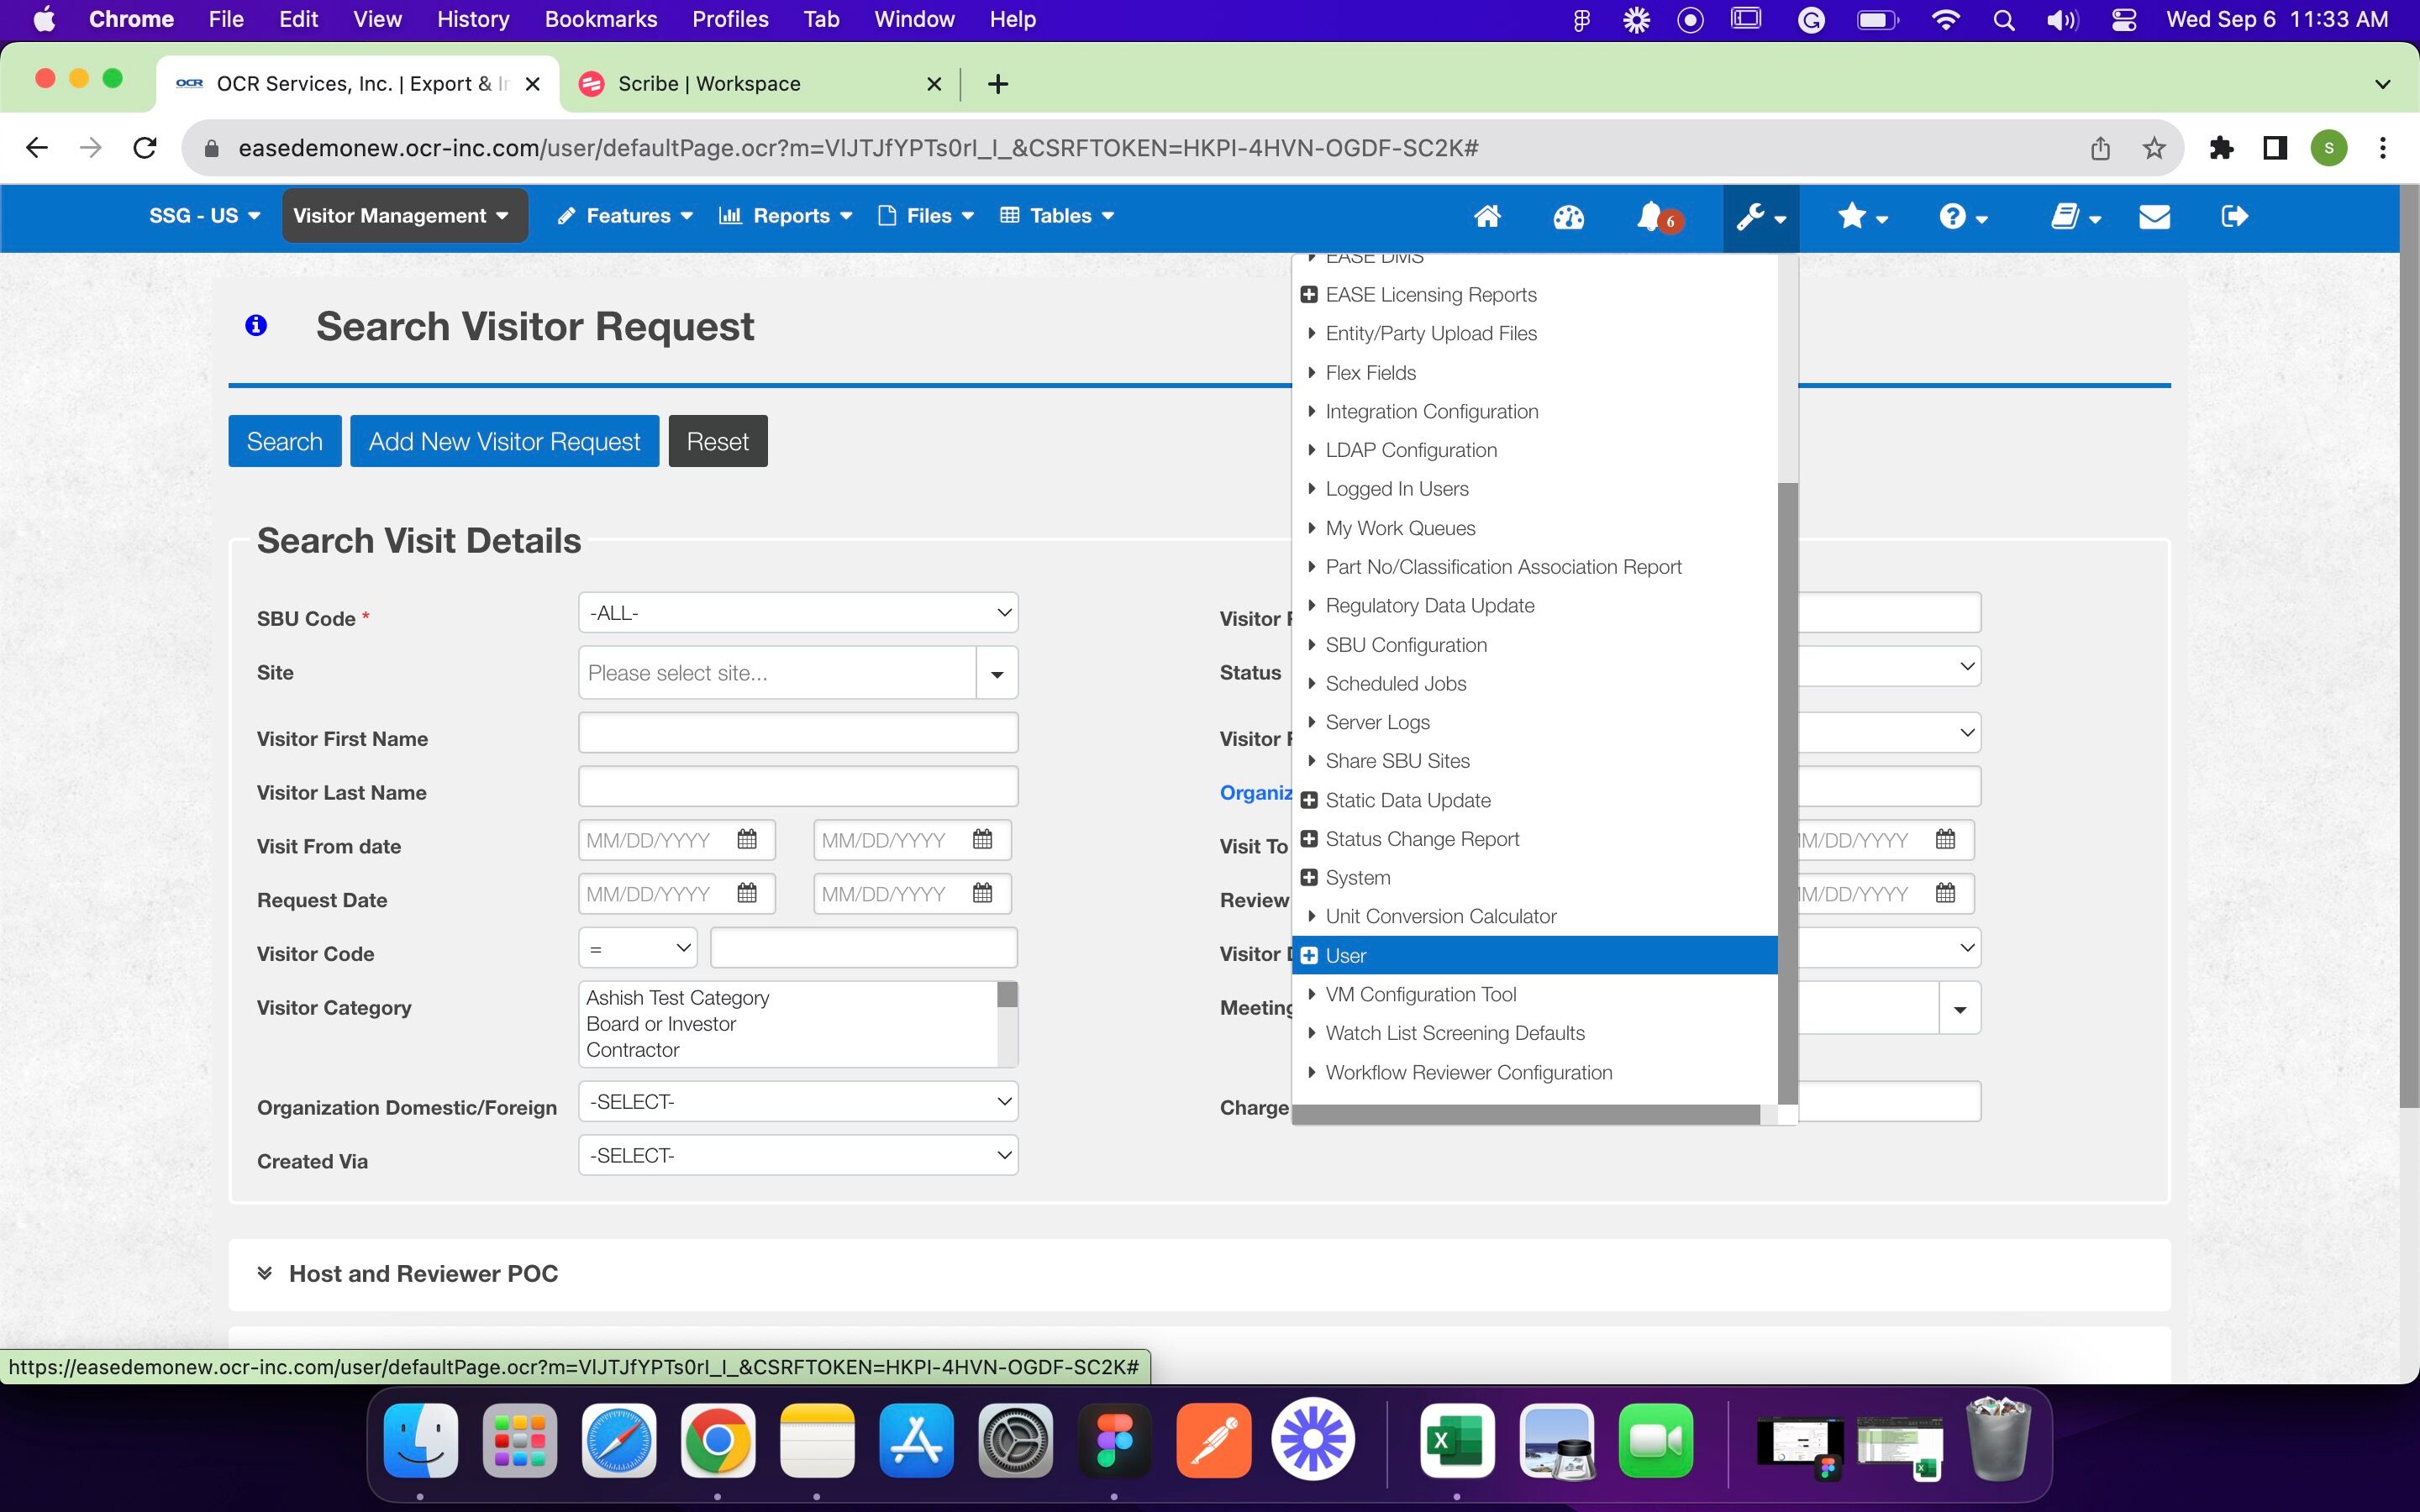The width and height of the screenshot is (2420, 1512).
Task: Open the Visit From date calendar picker
Action: pos(747,839)
